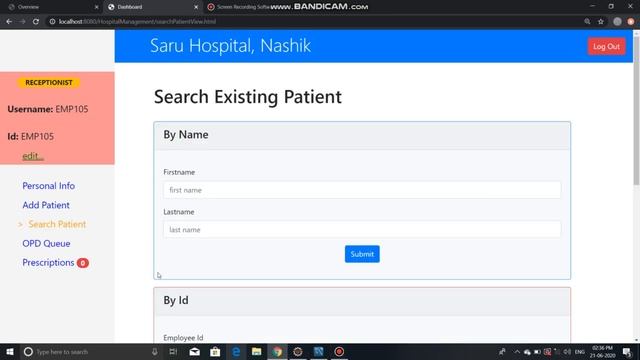Focus the last name input field
This screenshot has height=360, width=640.
(362, 230)
